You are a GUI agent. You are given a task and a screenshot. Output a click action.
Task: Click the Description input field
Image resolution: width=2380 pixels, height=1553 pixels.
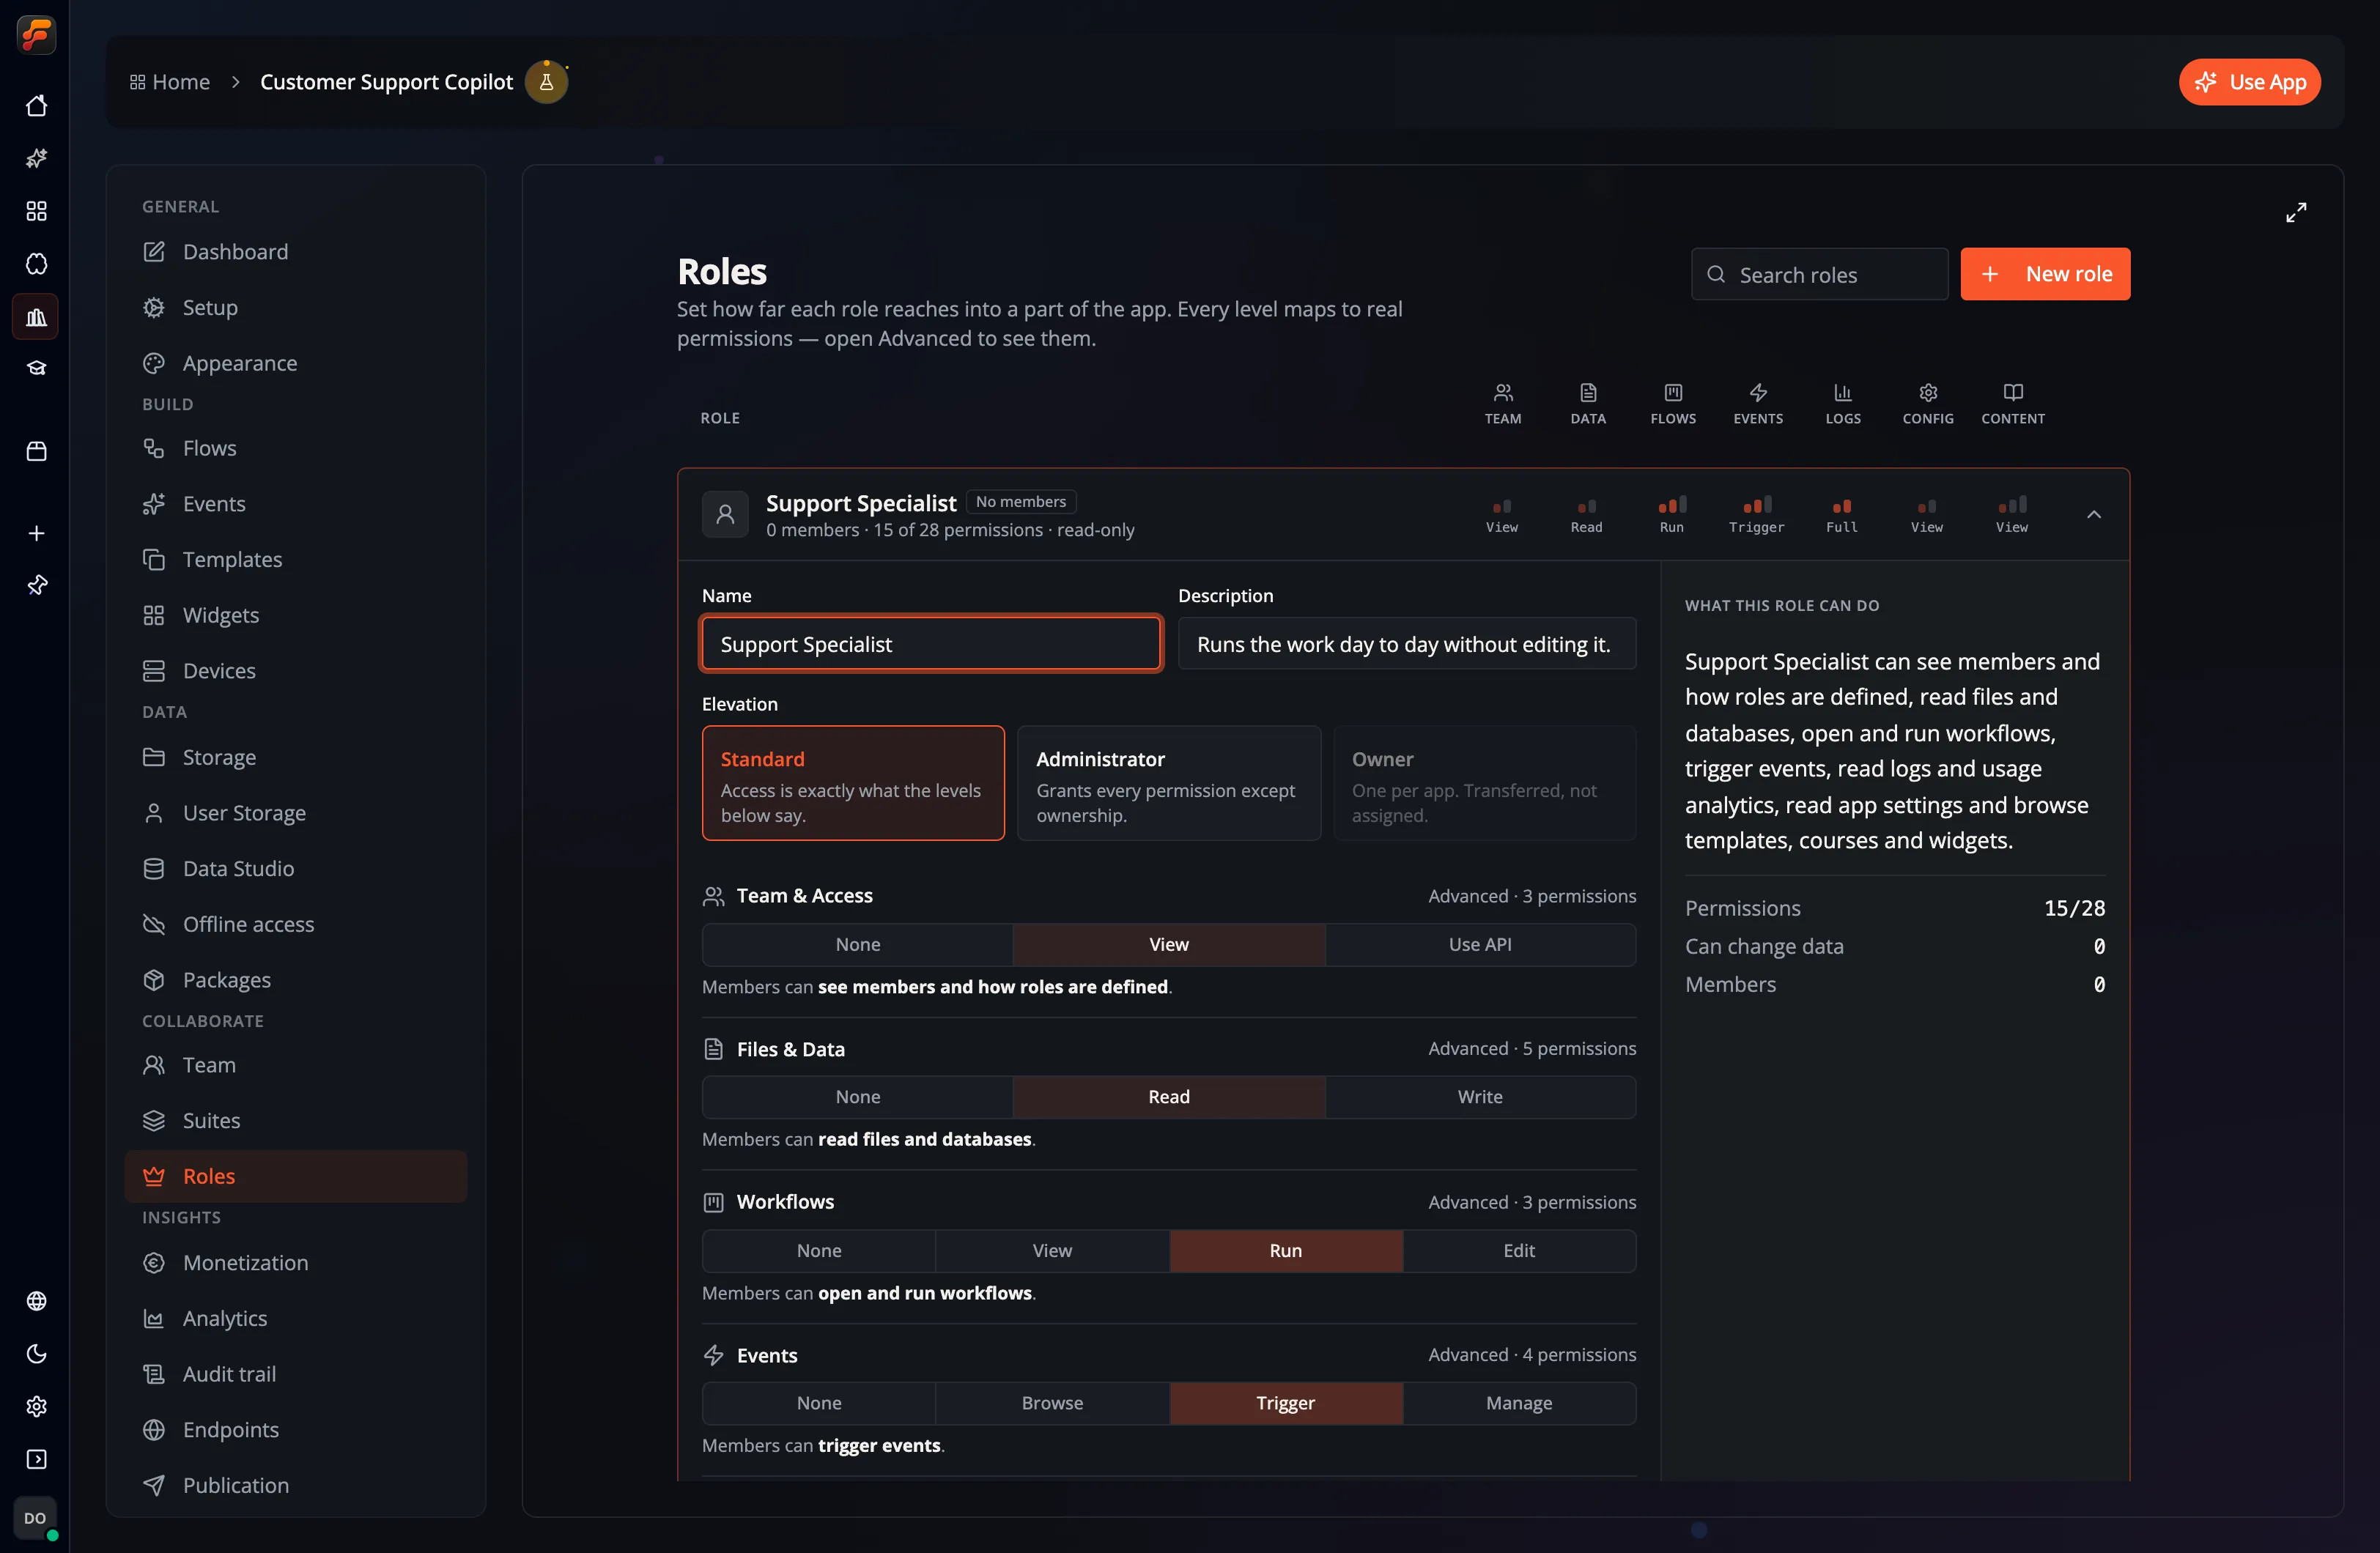tap(1406, 644)
